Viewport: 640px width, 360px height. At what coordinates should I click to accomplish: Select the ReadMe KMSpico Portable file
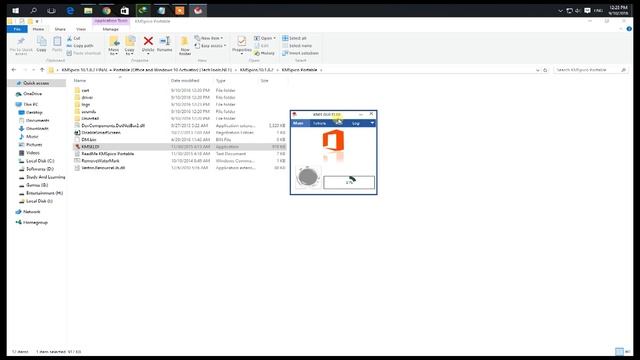point(107,154)
